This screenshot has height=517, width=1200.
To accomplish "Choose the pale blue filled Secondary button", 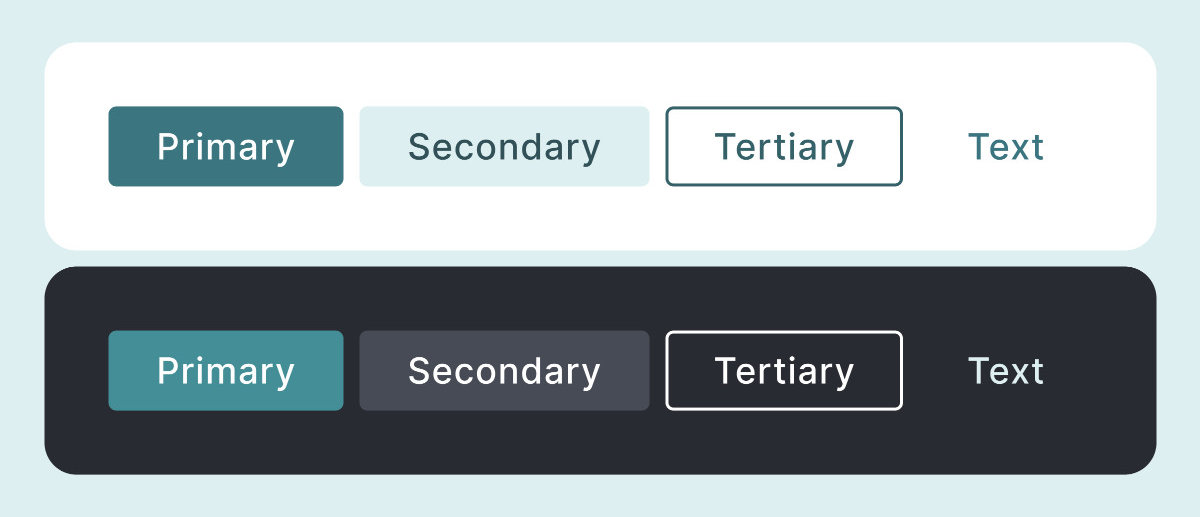I will click(504, 147).
